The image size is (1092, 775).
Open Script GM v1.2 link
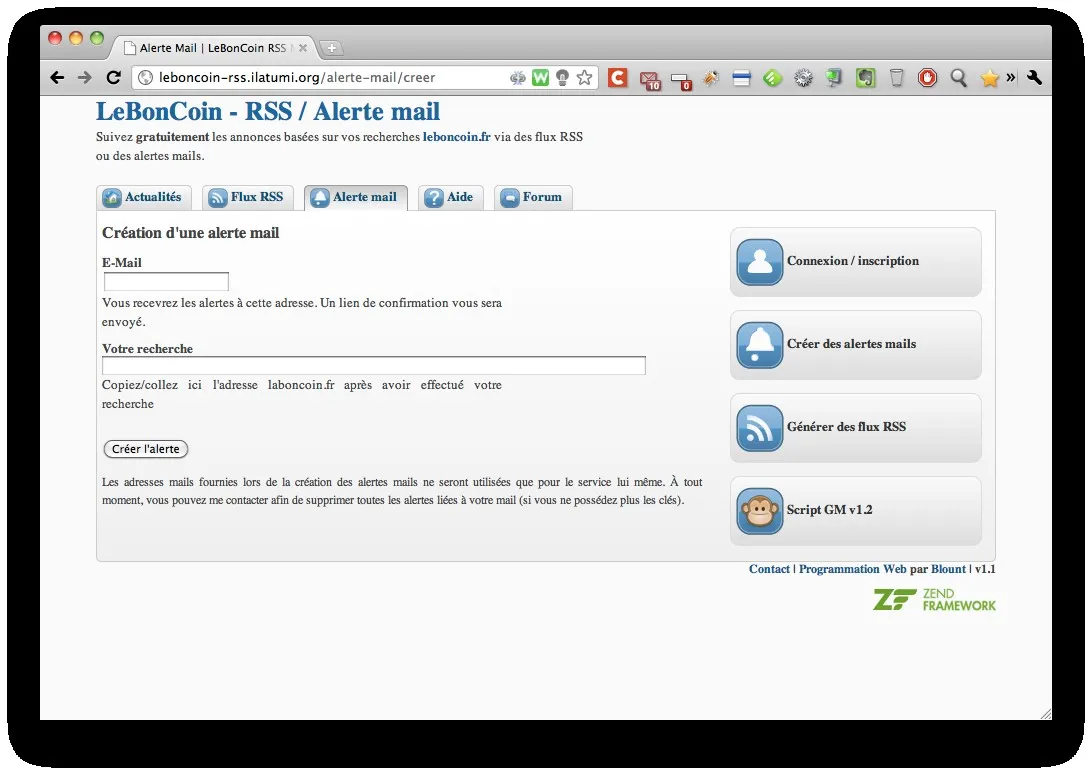[x=829, y=510]
